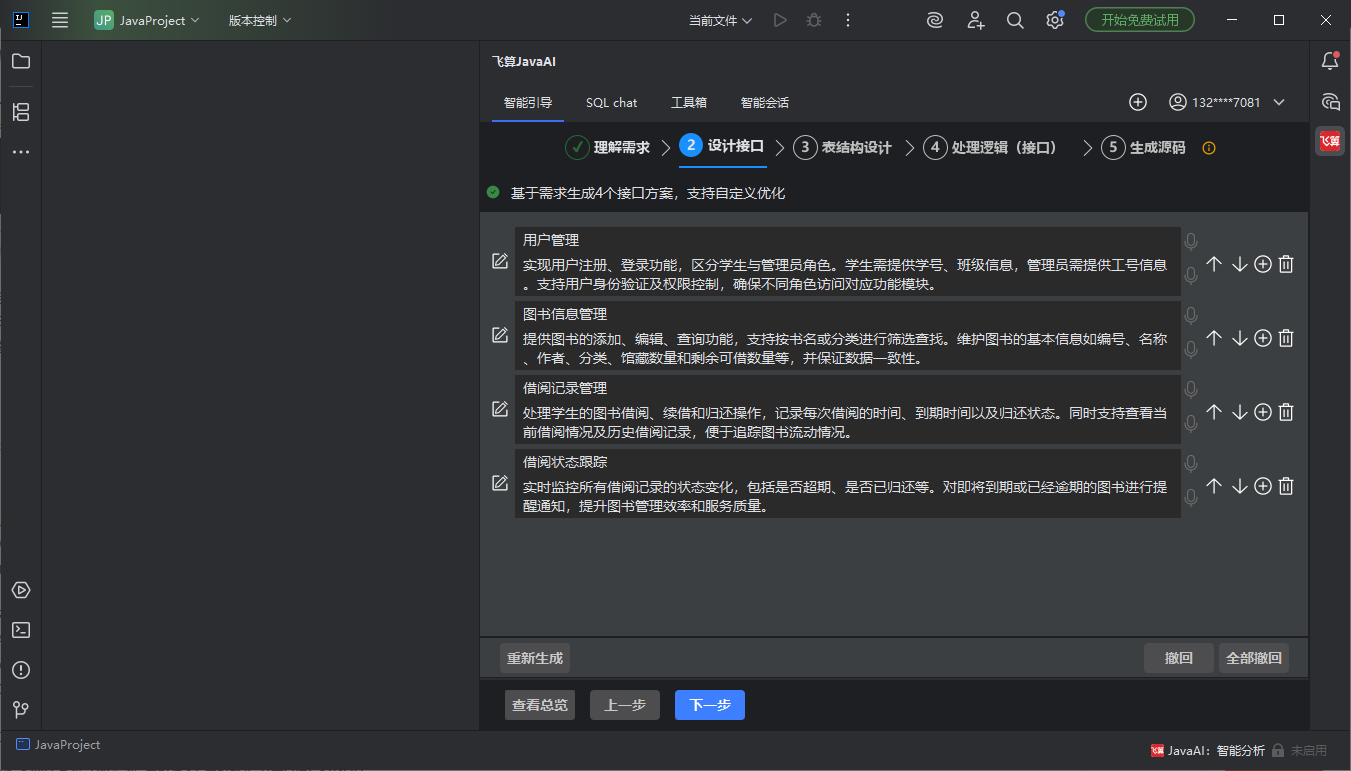Open the Services run tool window
1351x771 pixels.
[20, 590]
